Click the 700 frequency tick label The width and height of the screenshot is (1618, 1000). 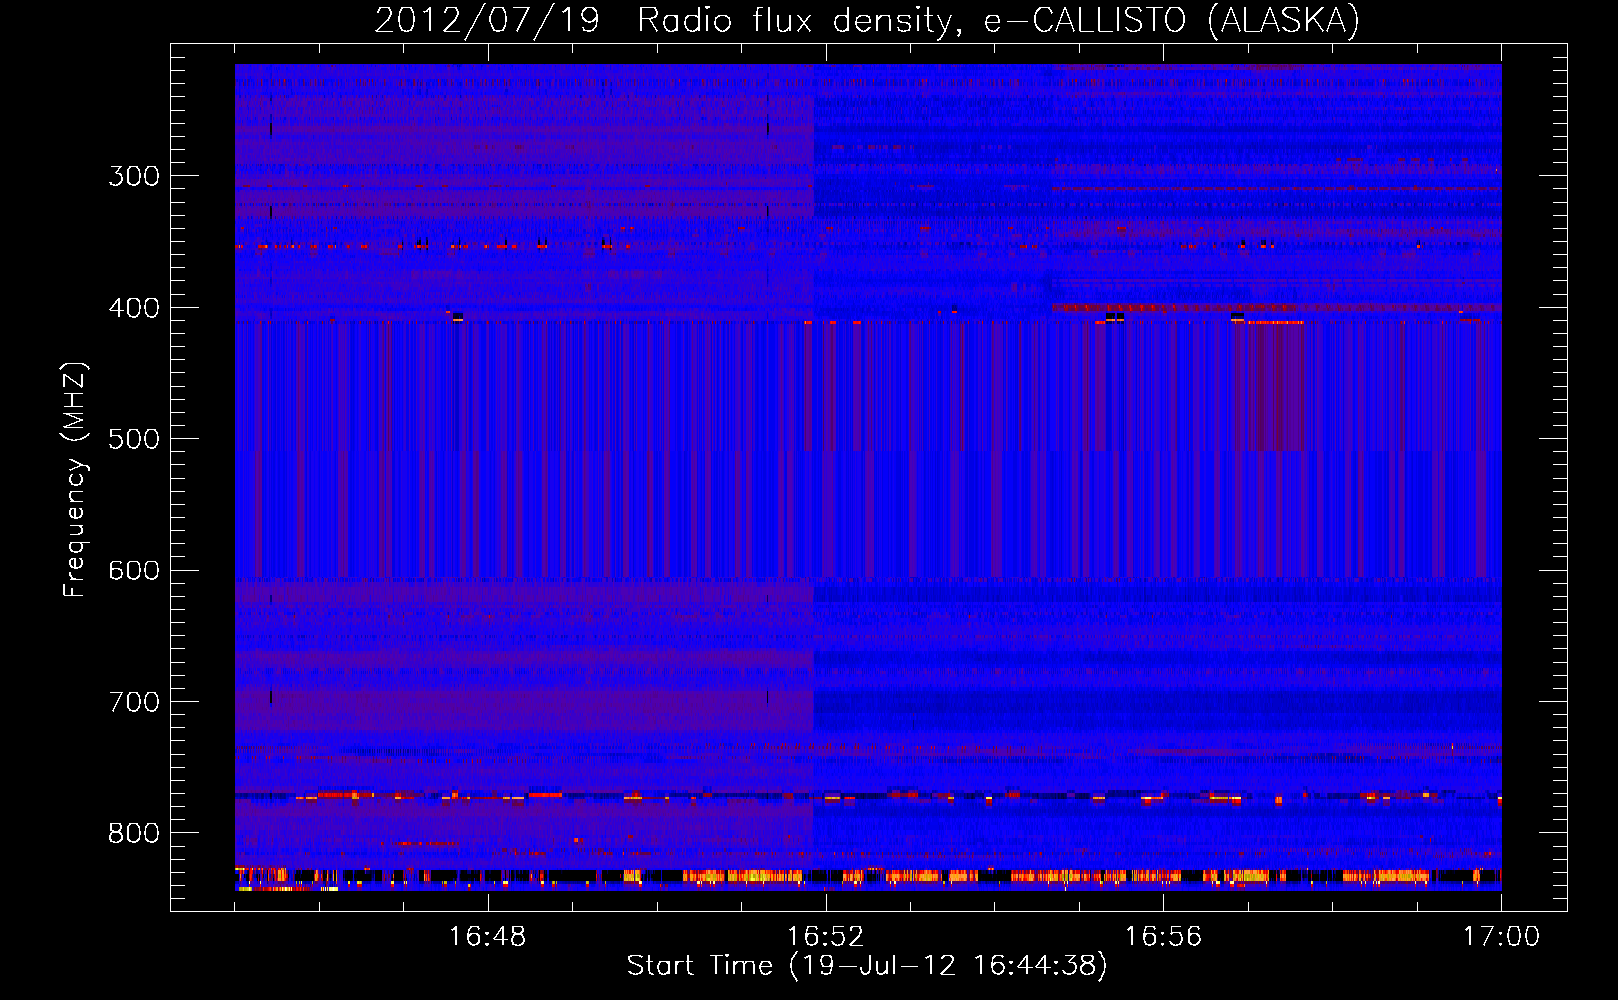(x=134, y=702)
